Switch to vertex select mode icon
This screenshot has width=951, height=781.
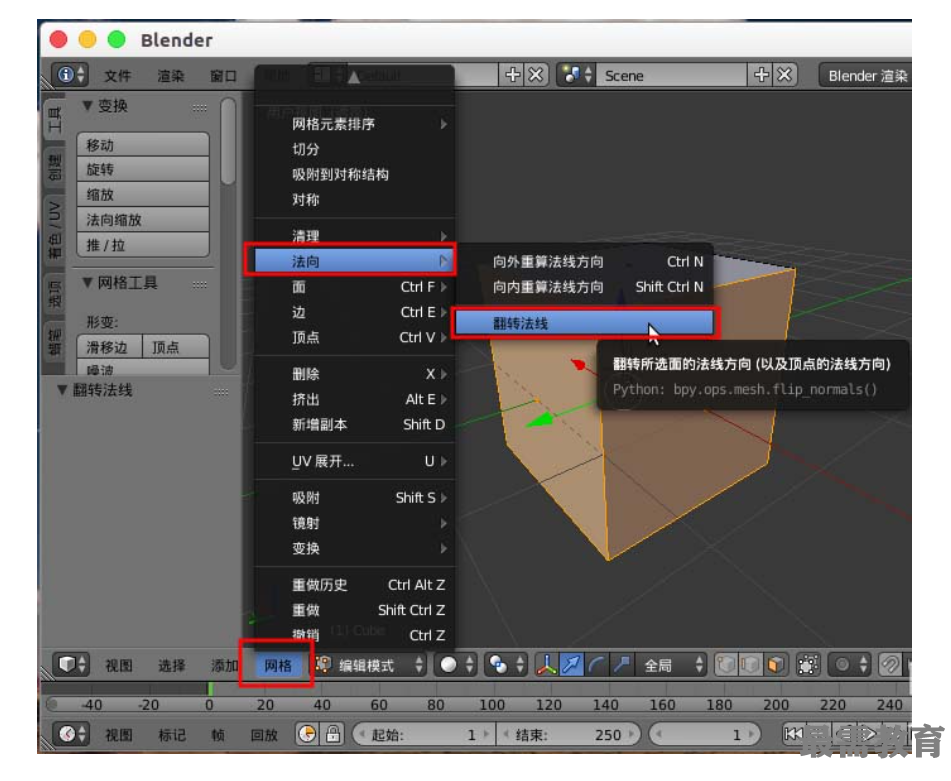tap(726, 665)
